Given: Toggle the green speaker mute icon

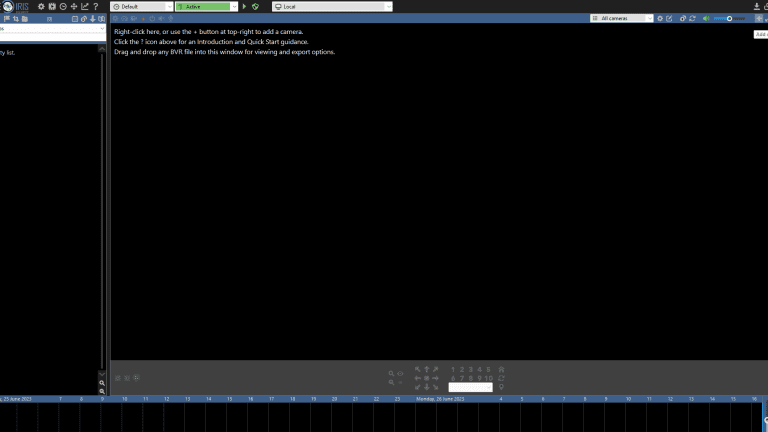Looking at the screenshot, I should (x=706, y=18).
